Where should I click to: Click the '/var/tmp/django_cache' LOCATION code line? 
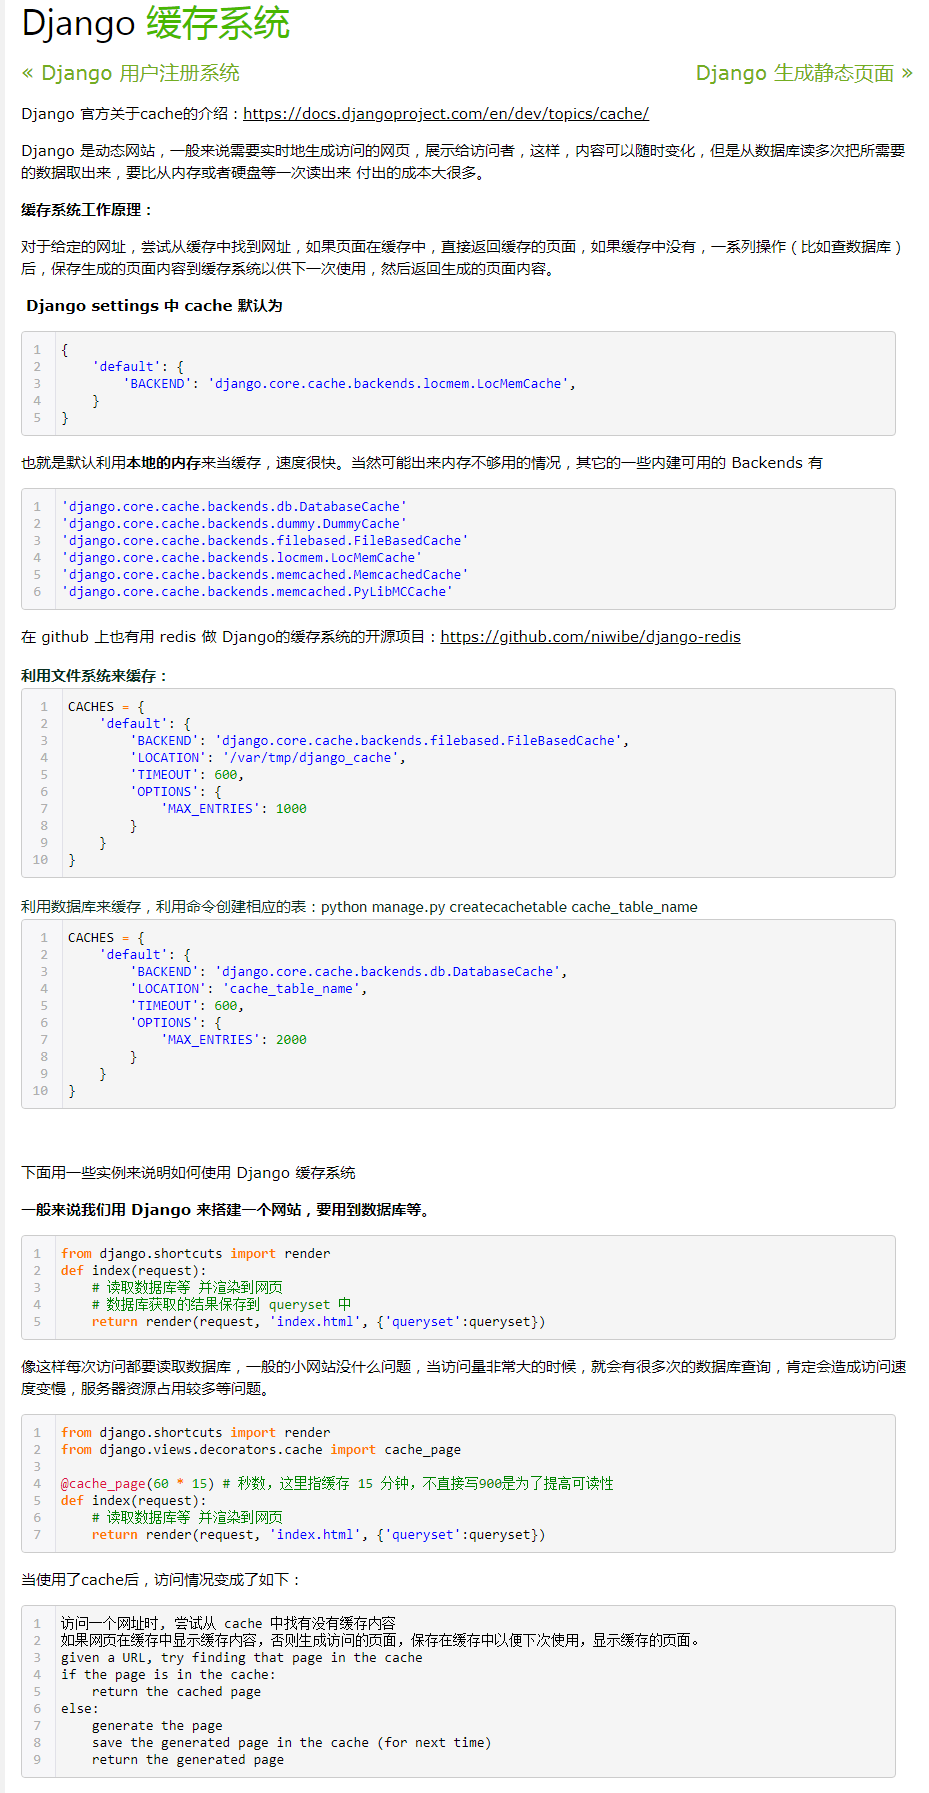click(x=267, y=758)
